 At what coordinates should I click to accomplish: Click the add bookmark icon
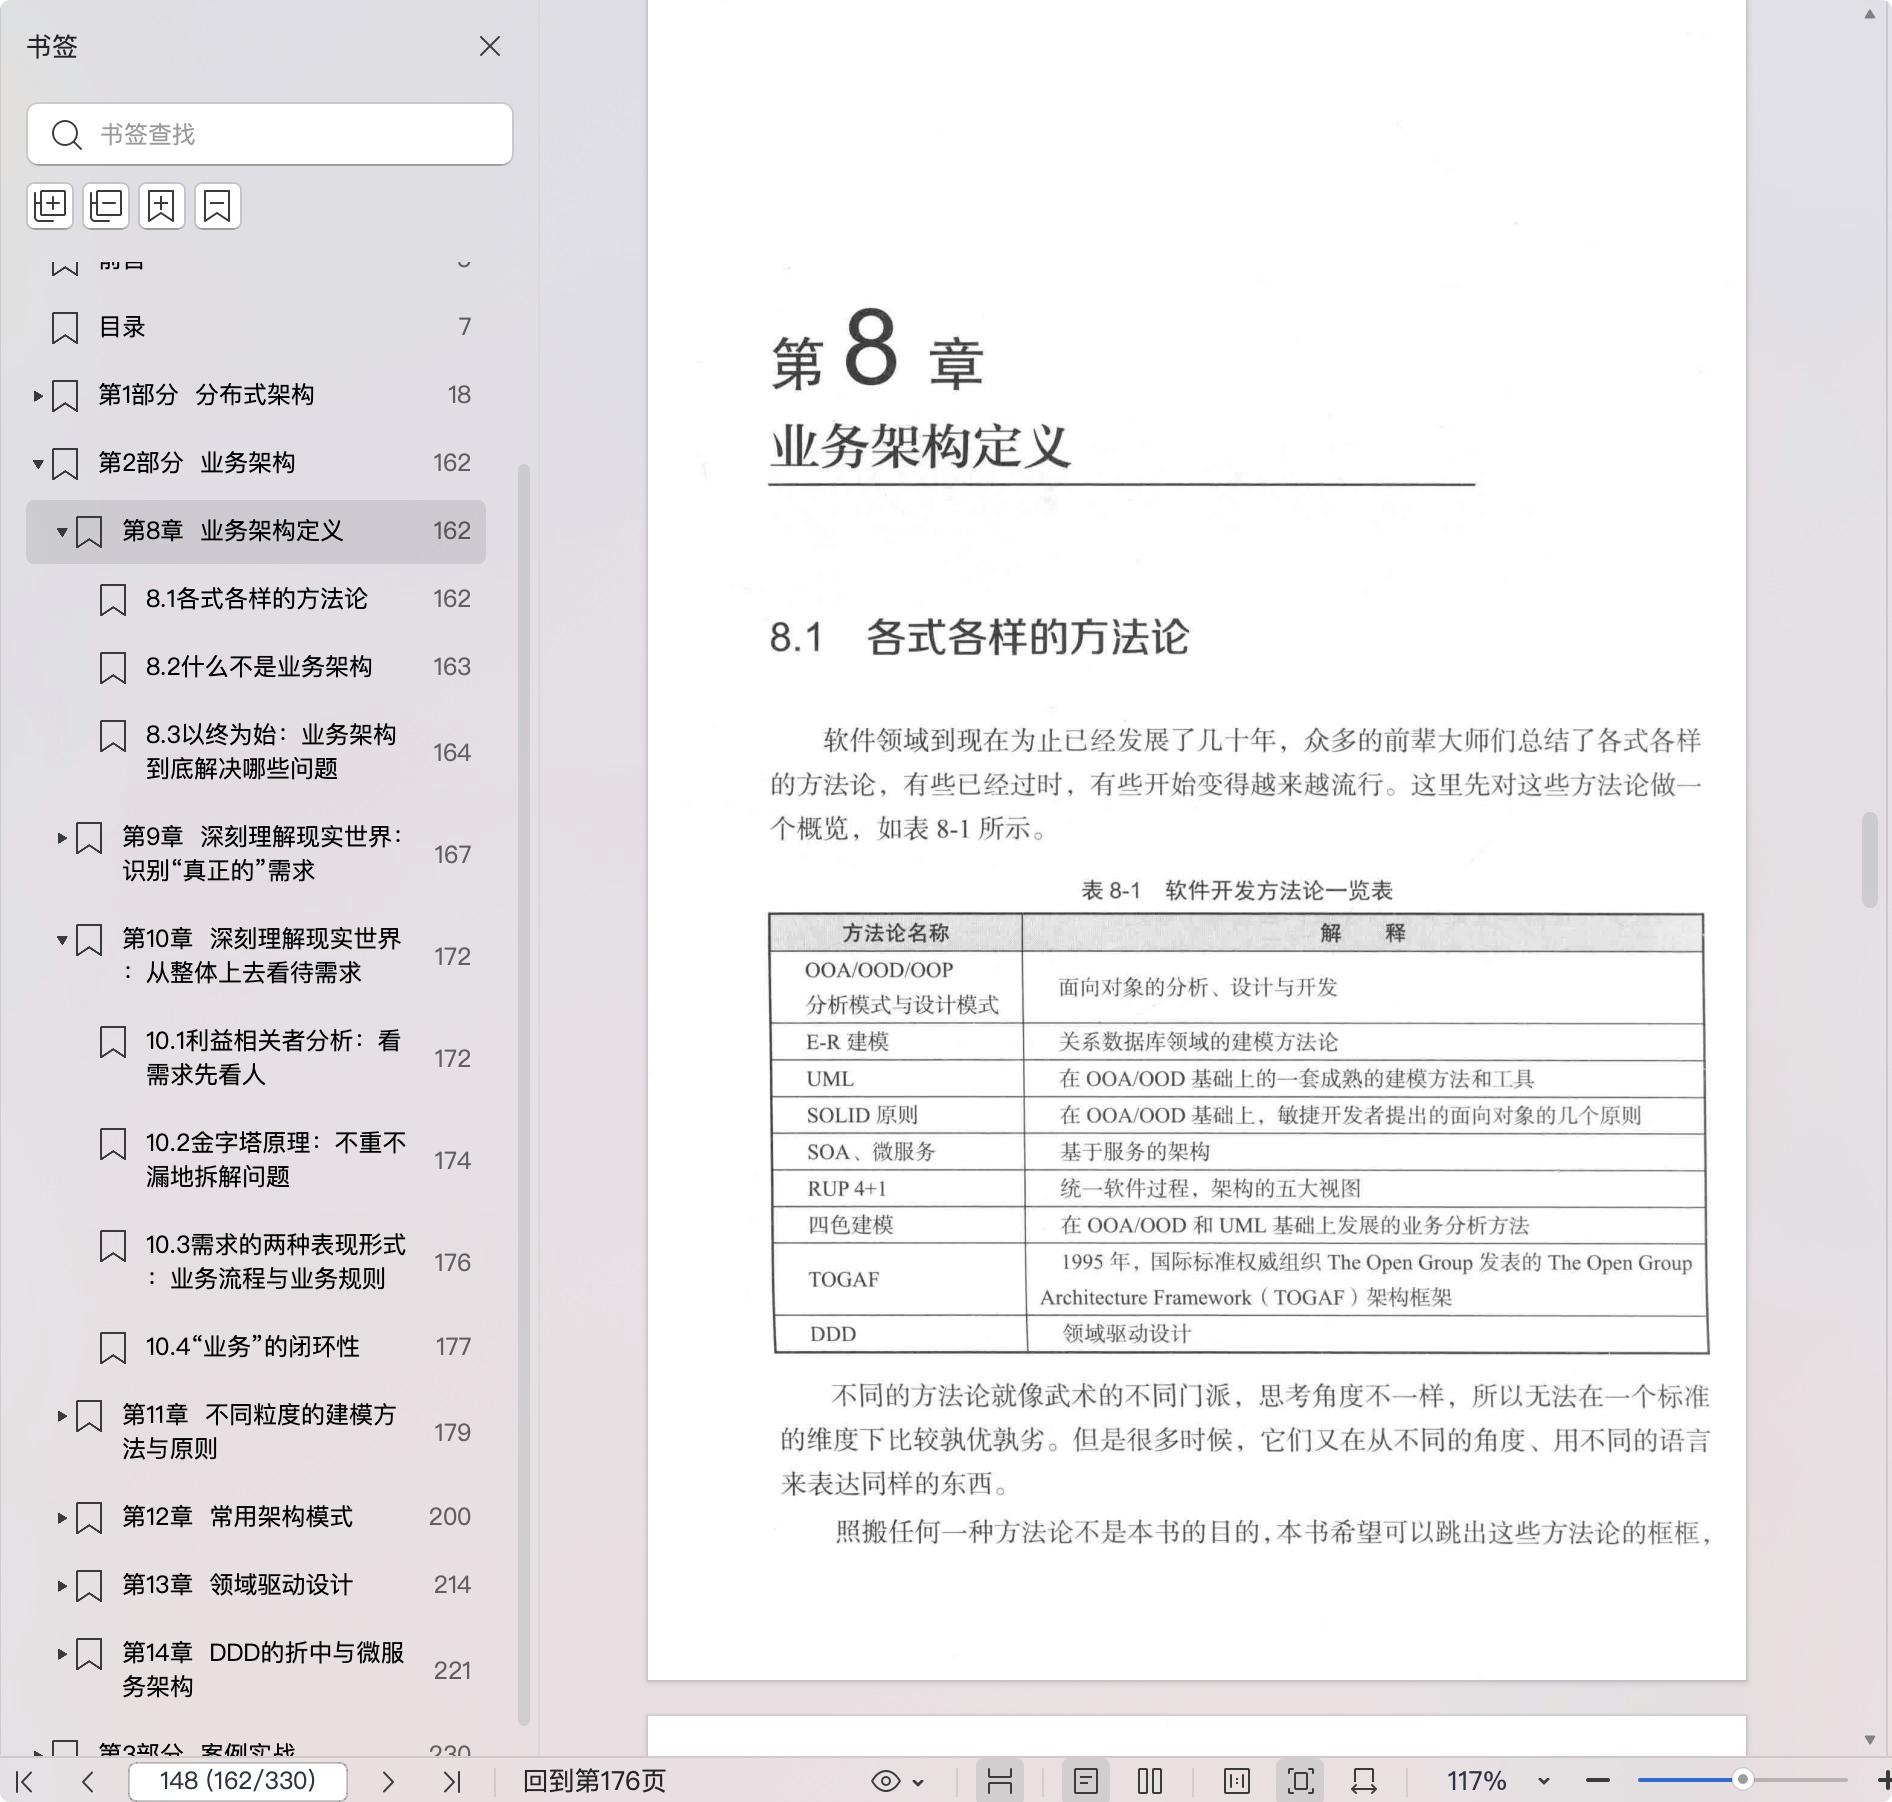point(162,206)
